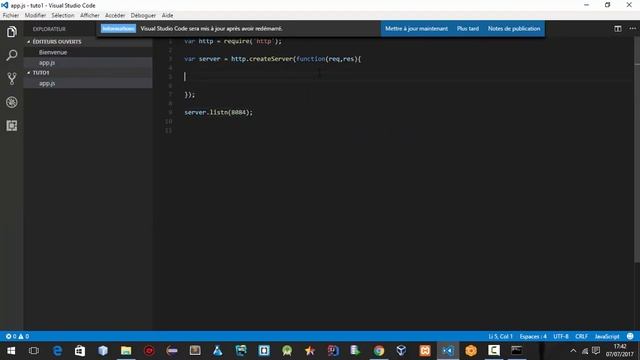Open the action center notifications icon
The height and width of the screenshot is (360, 640).
[596, 351]
